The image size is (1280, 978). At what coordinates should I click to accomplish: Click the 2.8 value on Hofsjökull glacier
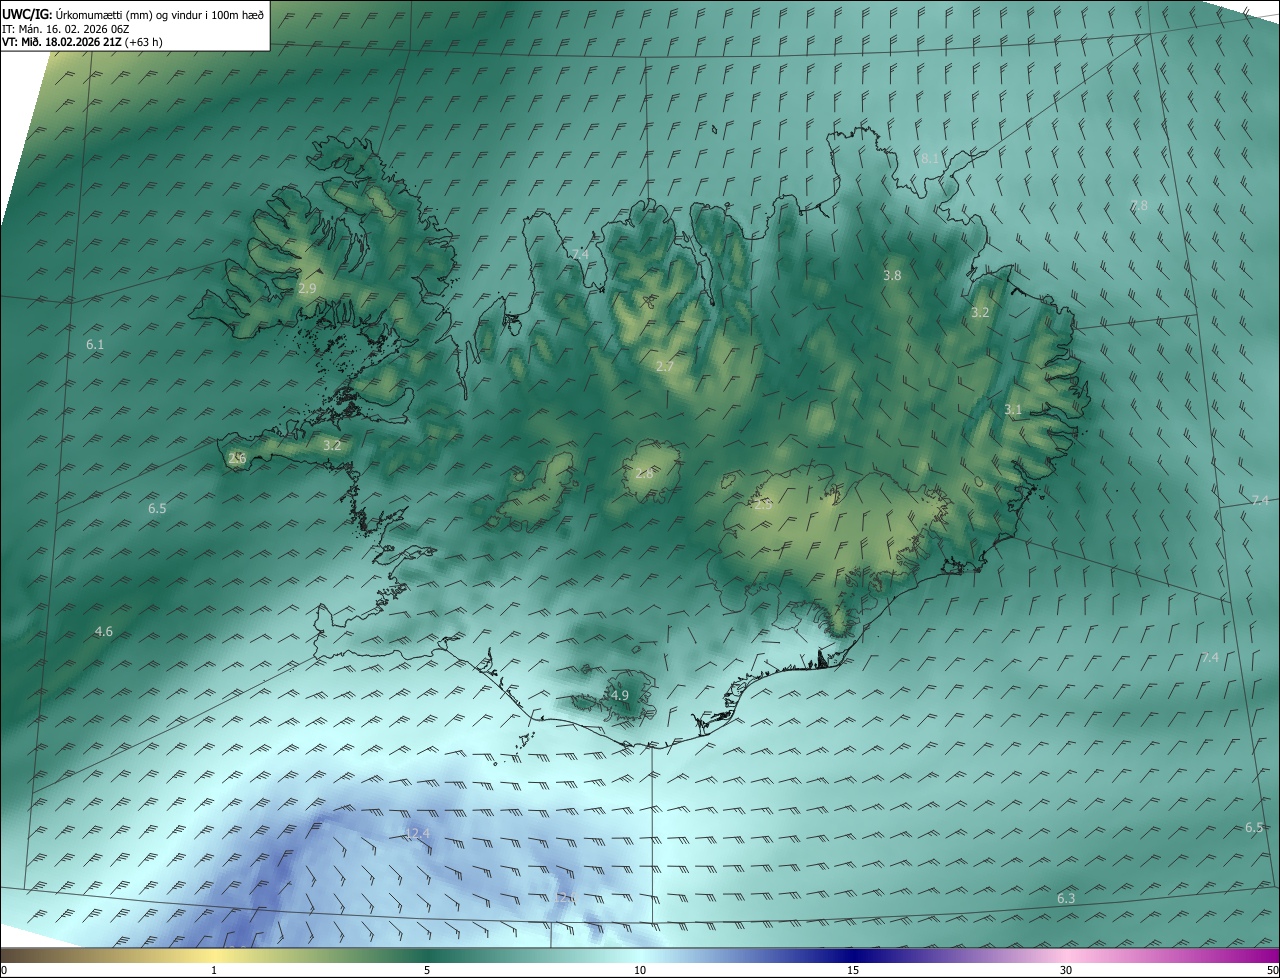point(644,474)
